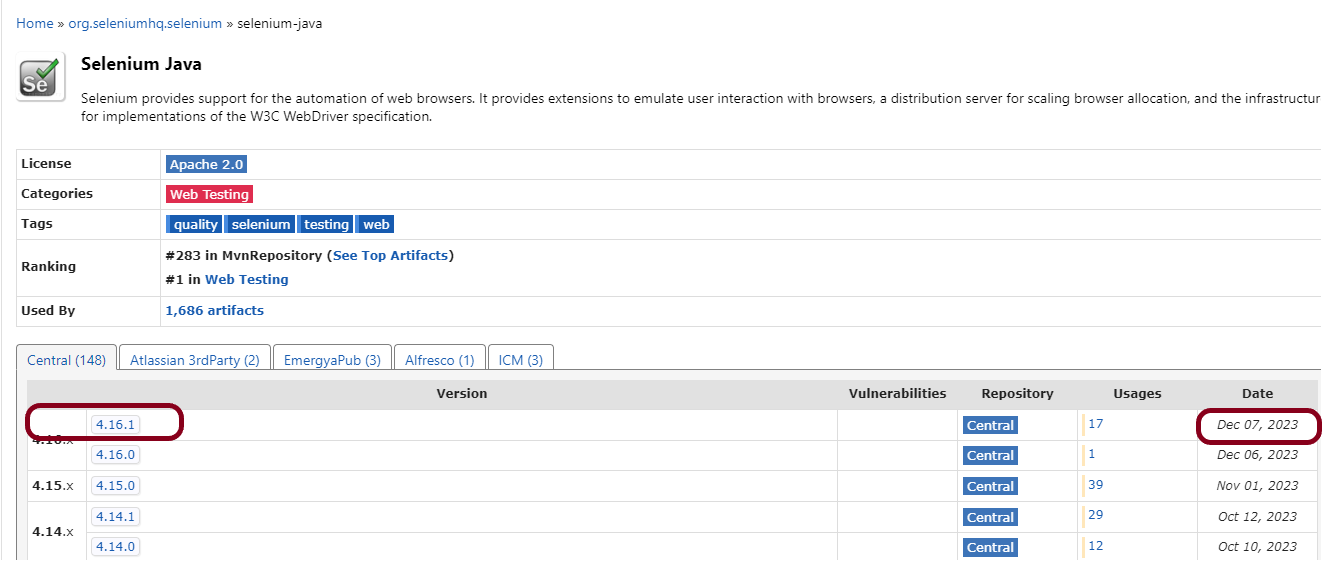Open the 1,686 artifacts link
The image size is (1324, 565).
214,310
